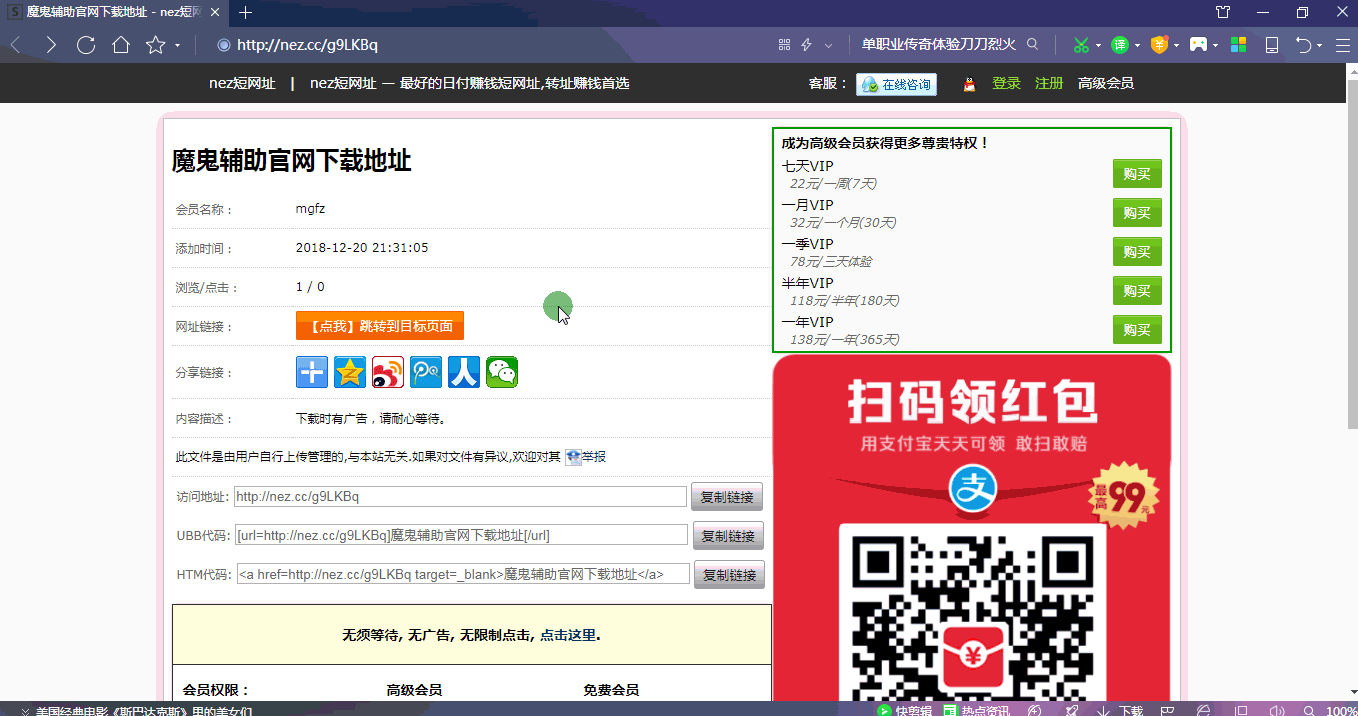This screenshot has height=716, width=1358.
Task: Click the undo closed-tab arrow icon
Action: (x=1303, y=45)
